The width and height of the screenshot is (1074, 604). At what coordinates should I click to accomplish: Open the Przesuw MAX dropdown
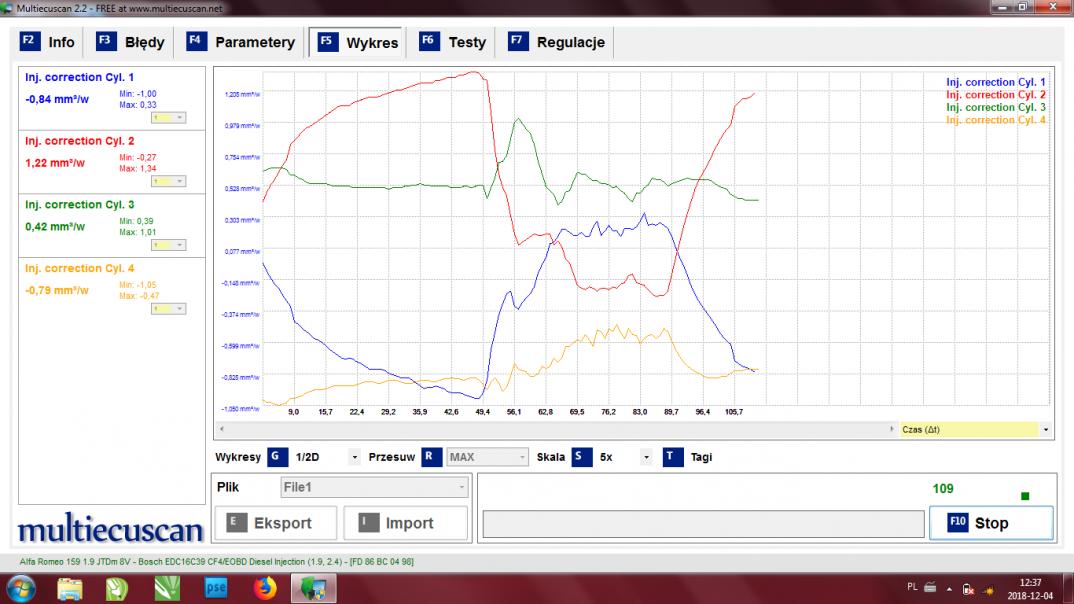488,457
